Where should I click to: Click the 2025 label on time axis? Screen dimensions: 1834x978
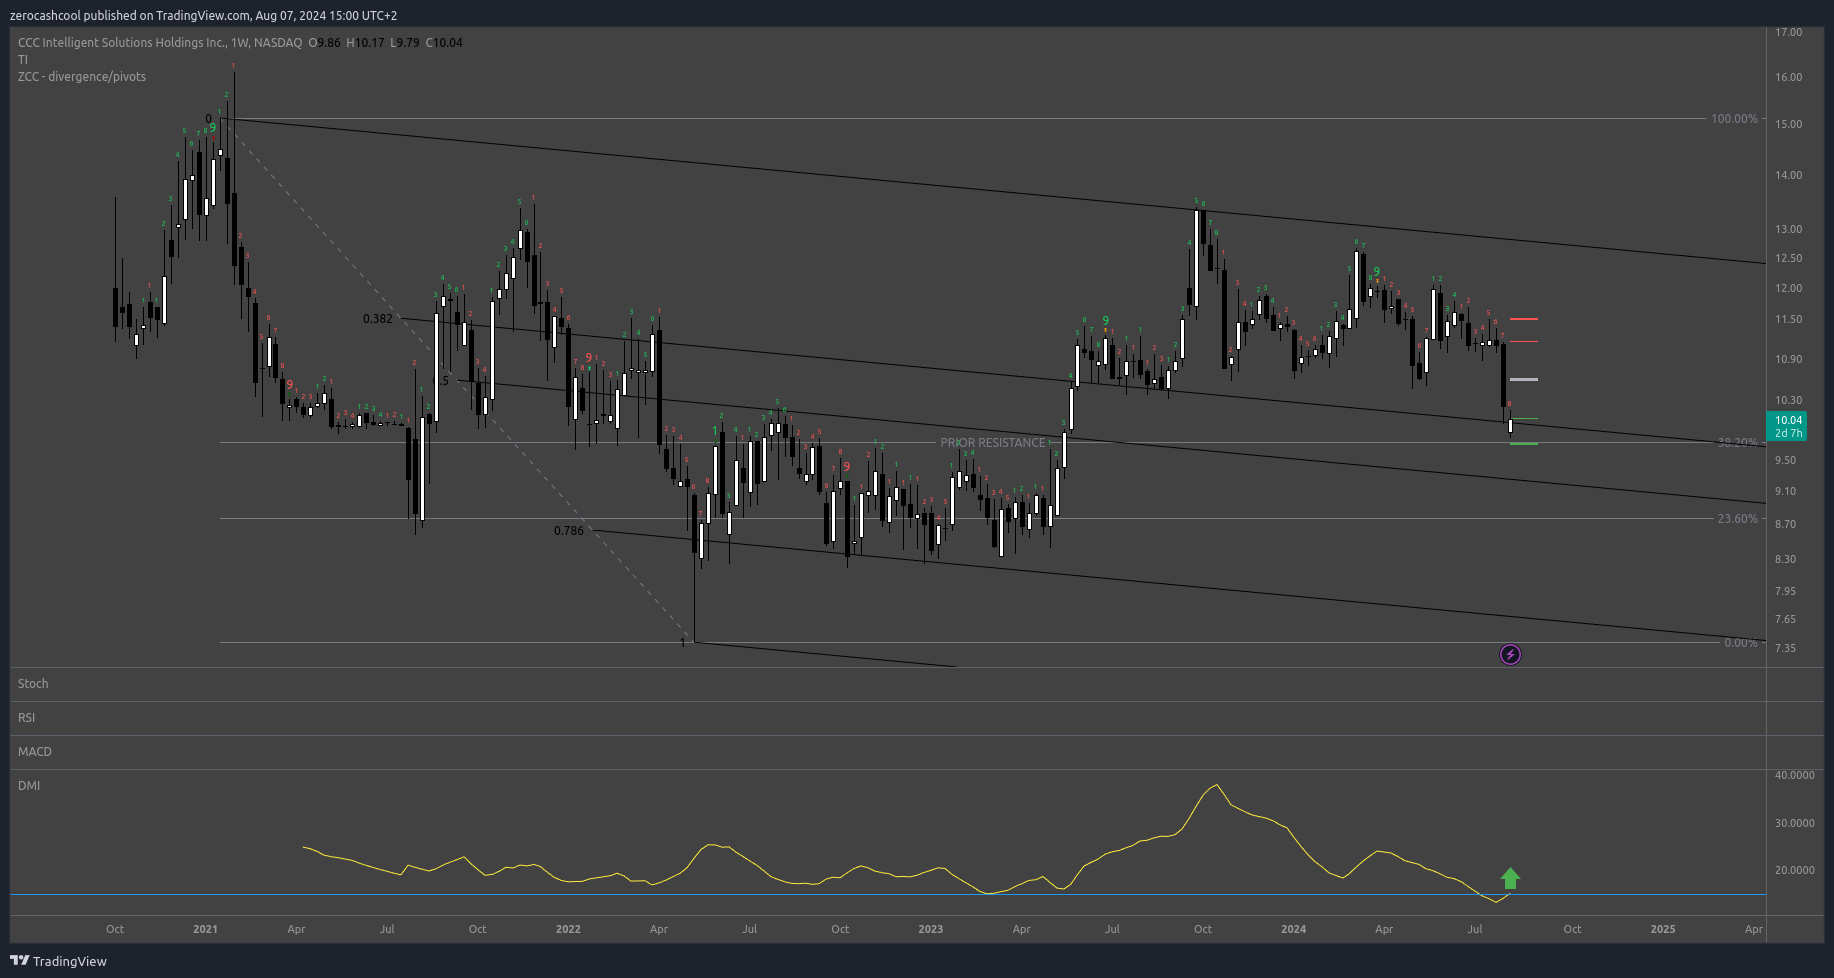click(x=1663, y=929)
